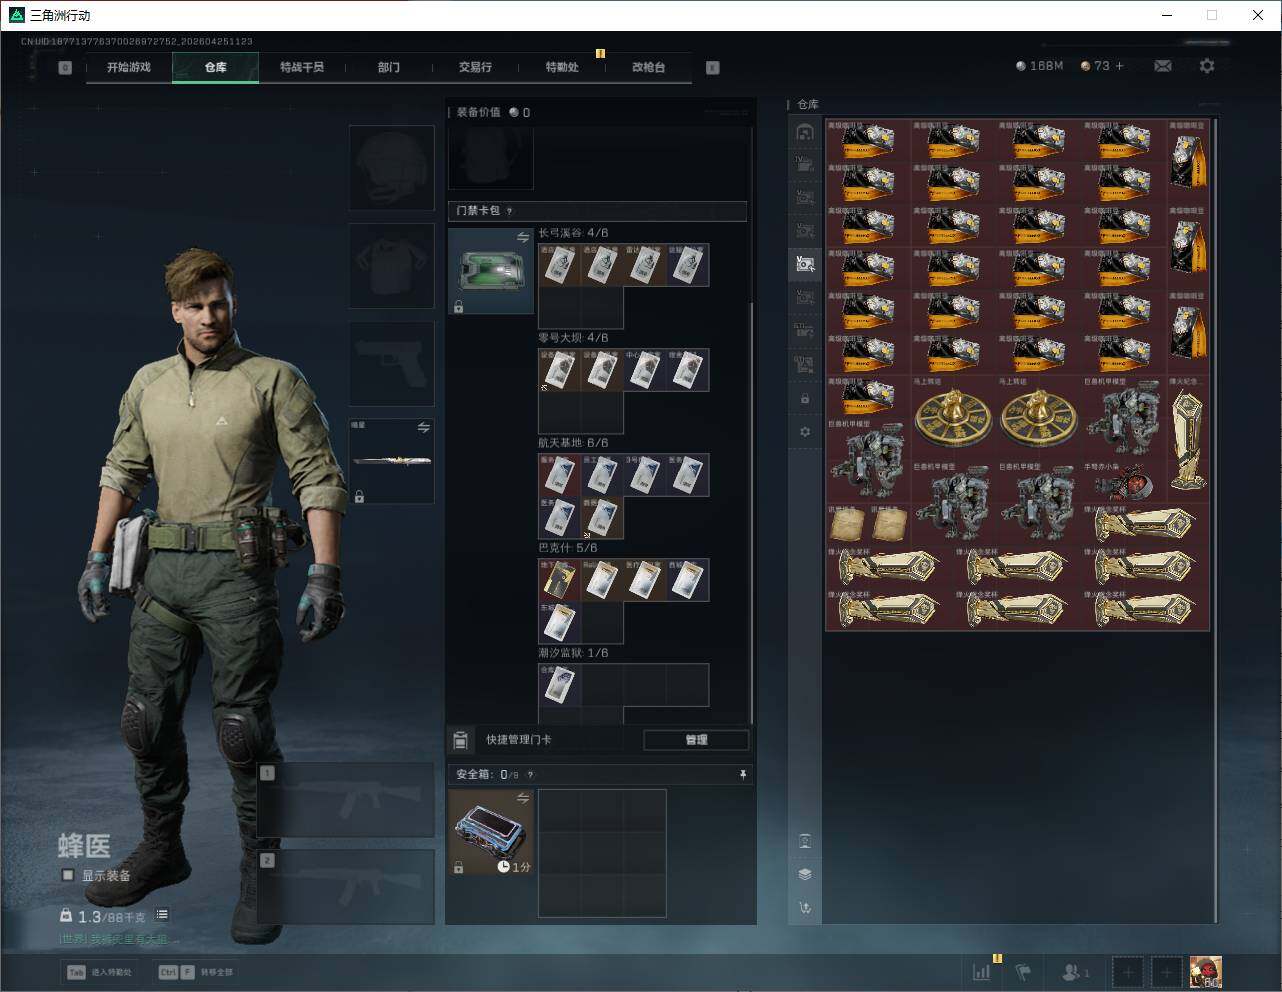Click the help mark next to 门禁卡包
Image resolution: width=1282 pixels, height=992 pixels.
pyautogui.click(x=510, y=211)
